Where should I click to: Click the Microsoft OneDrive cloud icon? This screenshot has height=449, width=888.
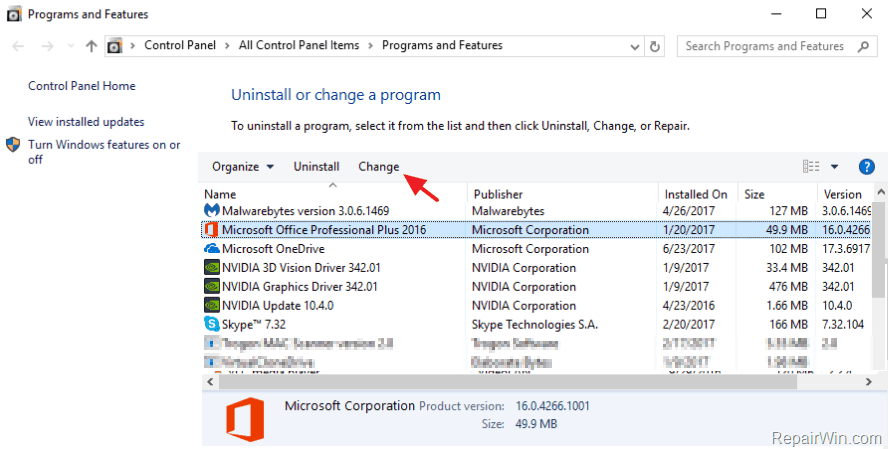(x=211, y=249)
